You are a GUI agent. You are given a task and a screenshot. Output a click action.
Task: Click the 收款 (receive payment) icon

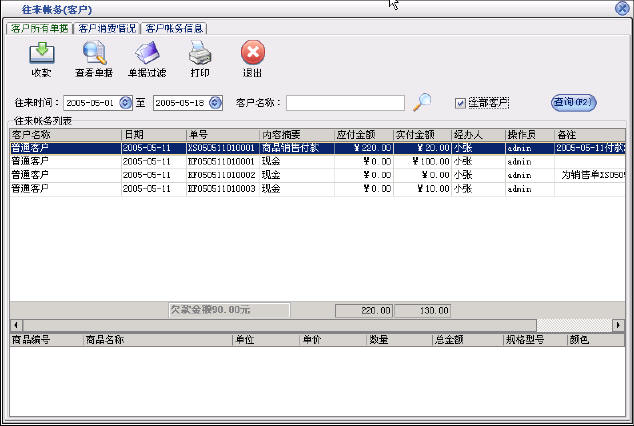41,56
